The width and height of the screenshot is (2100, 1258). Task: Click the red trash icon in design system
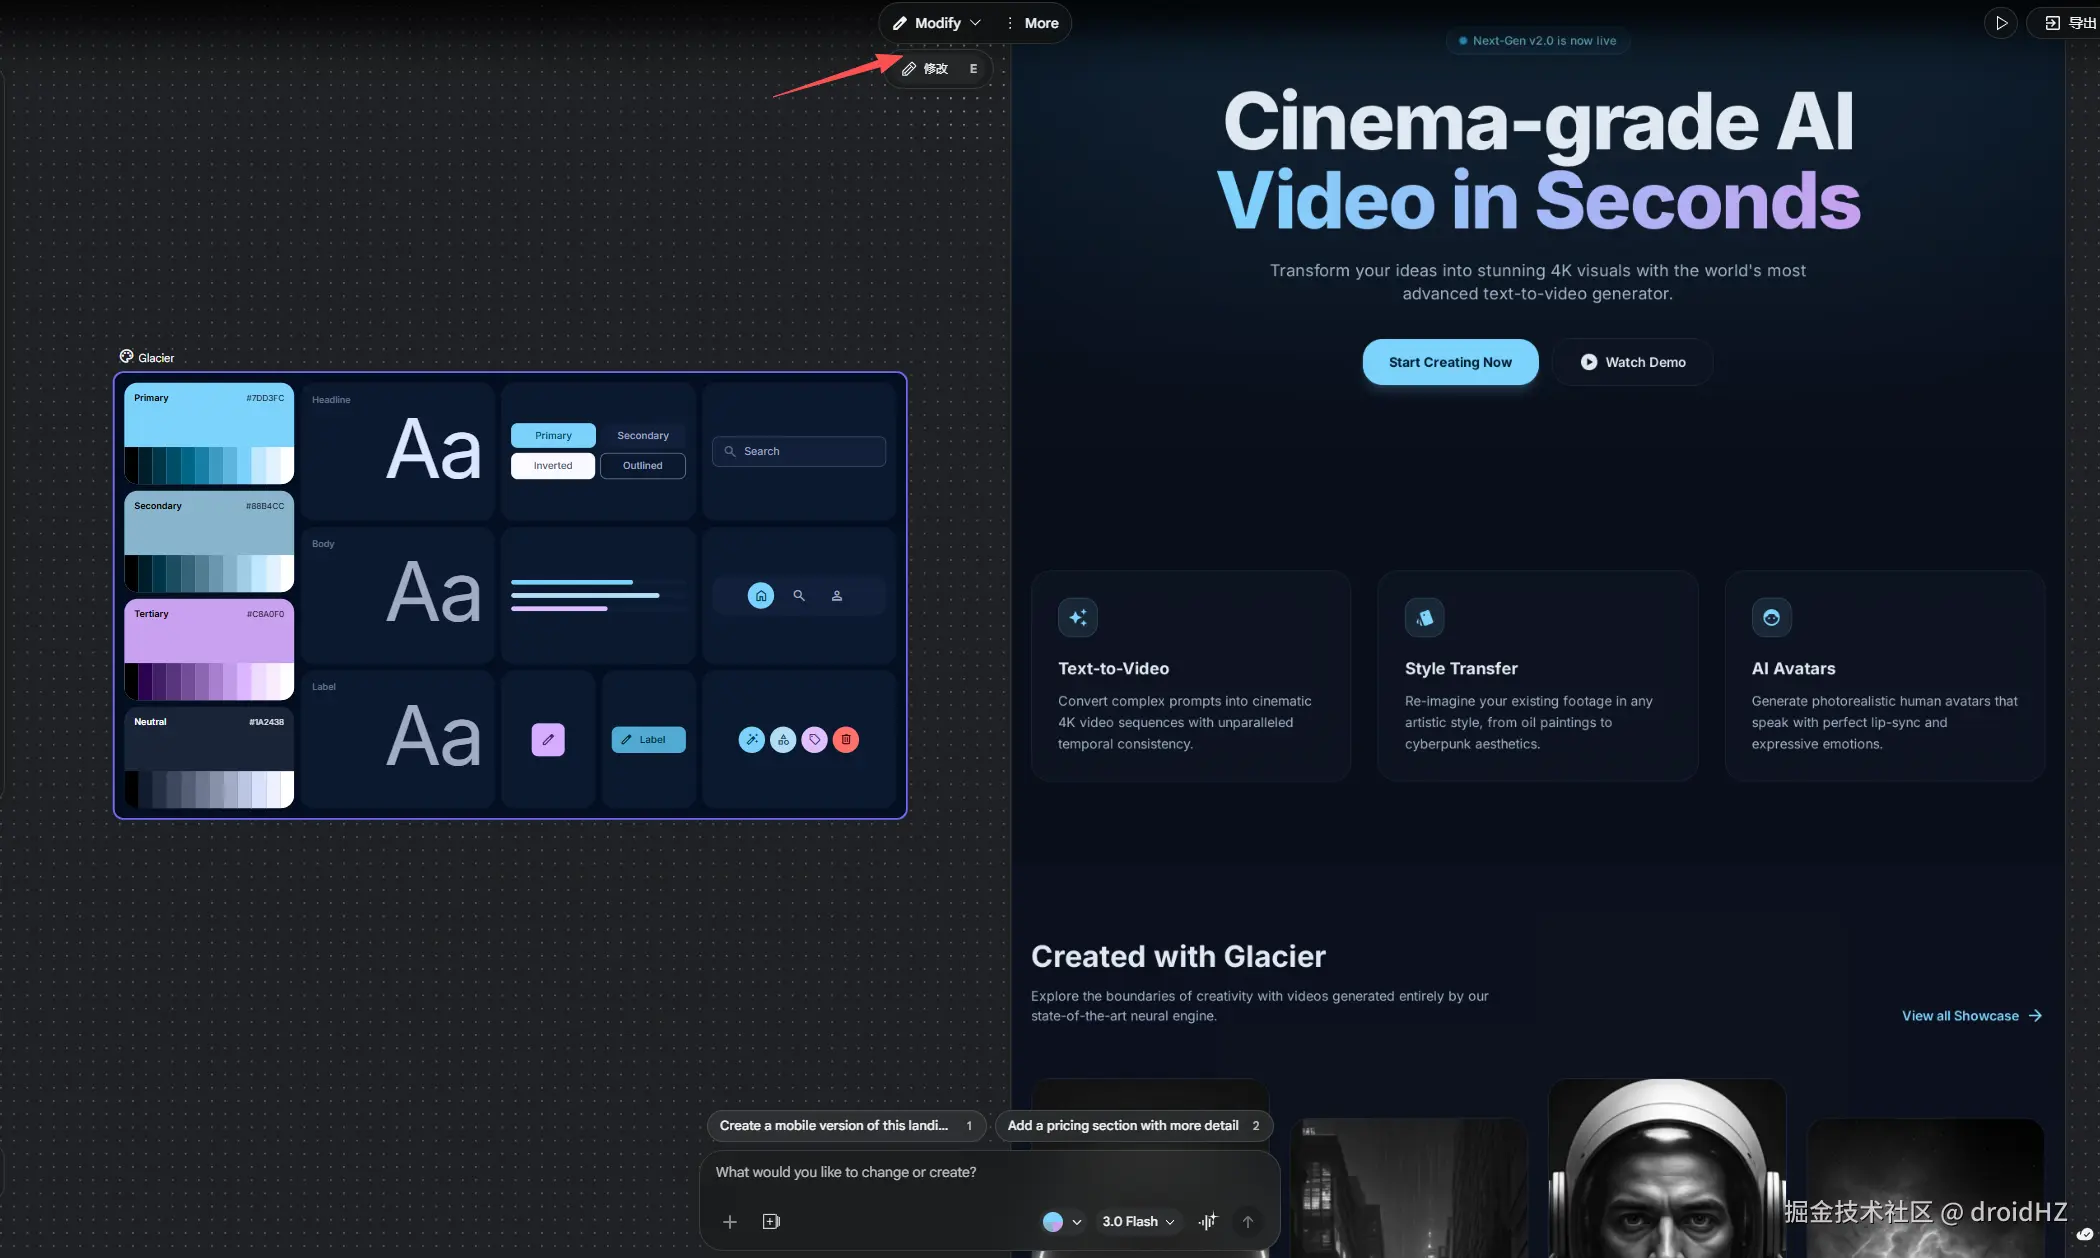tap(846, 740)
